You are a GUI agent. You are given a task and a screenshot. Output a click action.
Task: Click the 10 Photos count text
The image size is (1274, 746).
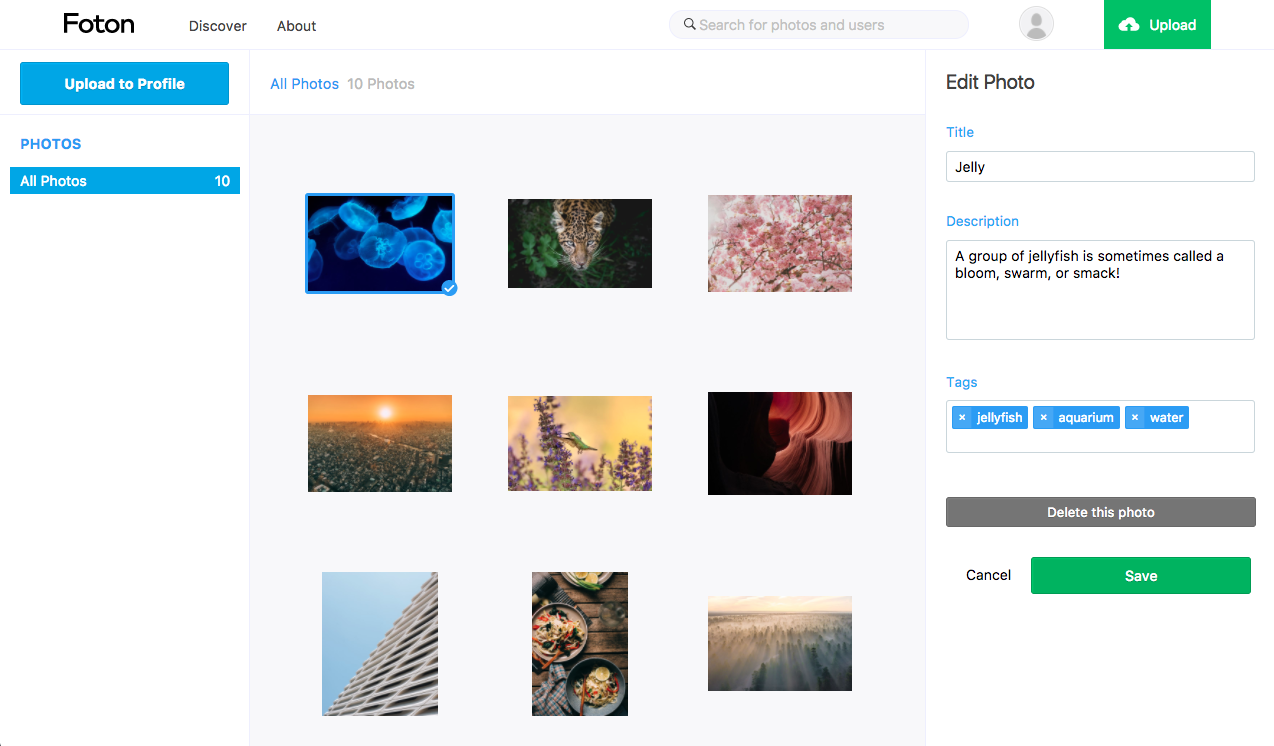[x=381, y=84]
